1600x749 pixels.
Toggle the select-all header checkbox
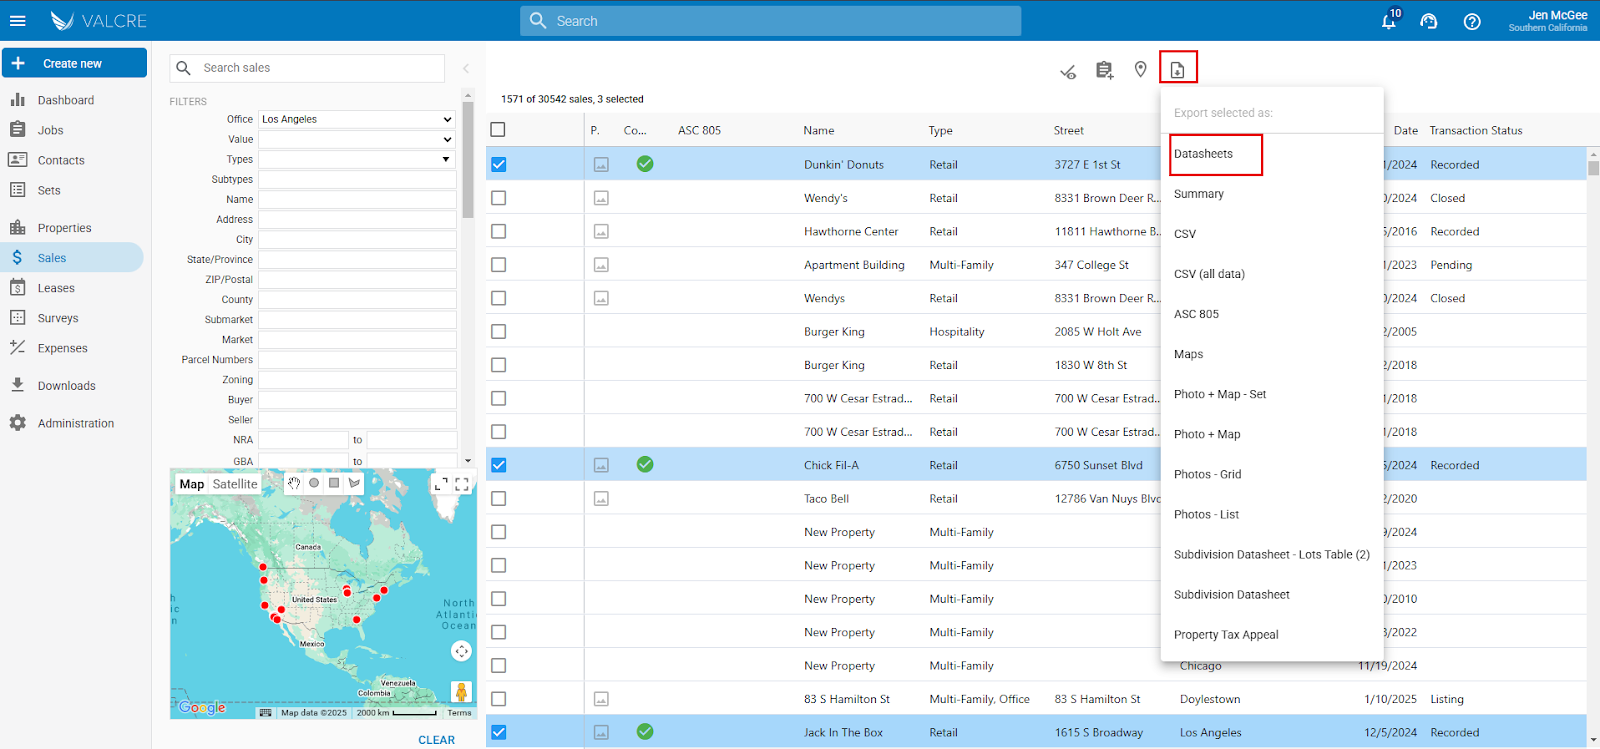498,130
